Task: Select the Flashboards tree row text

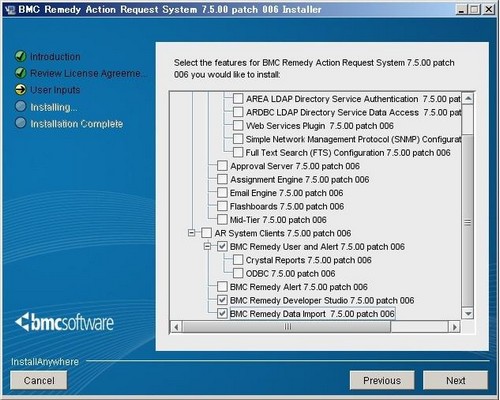Action: coord(287,206)
